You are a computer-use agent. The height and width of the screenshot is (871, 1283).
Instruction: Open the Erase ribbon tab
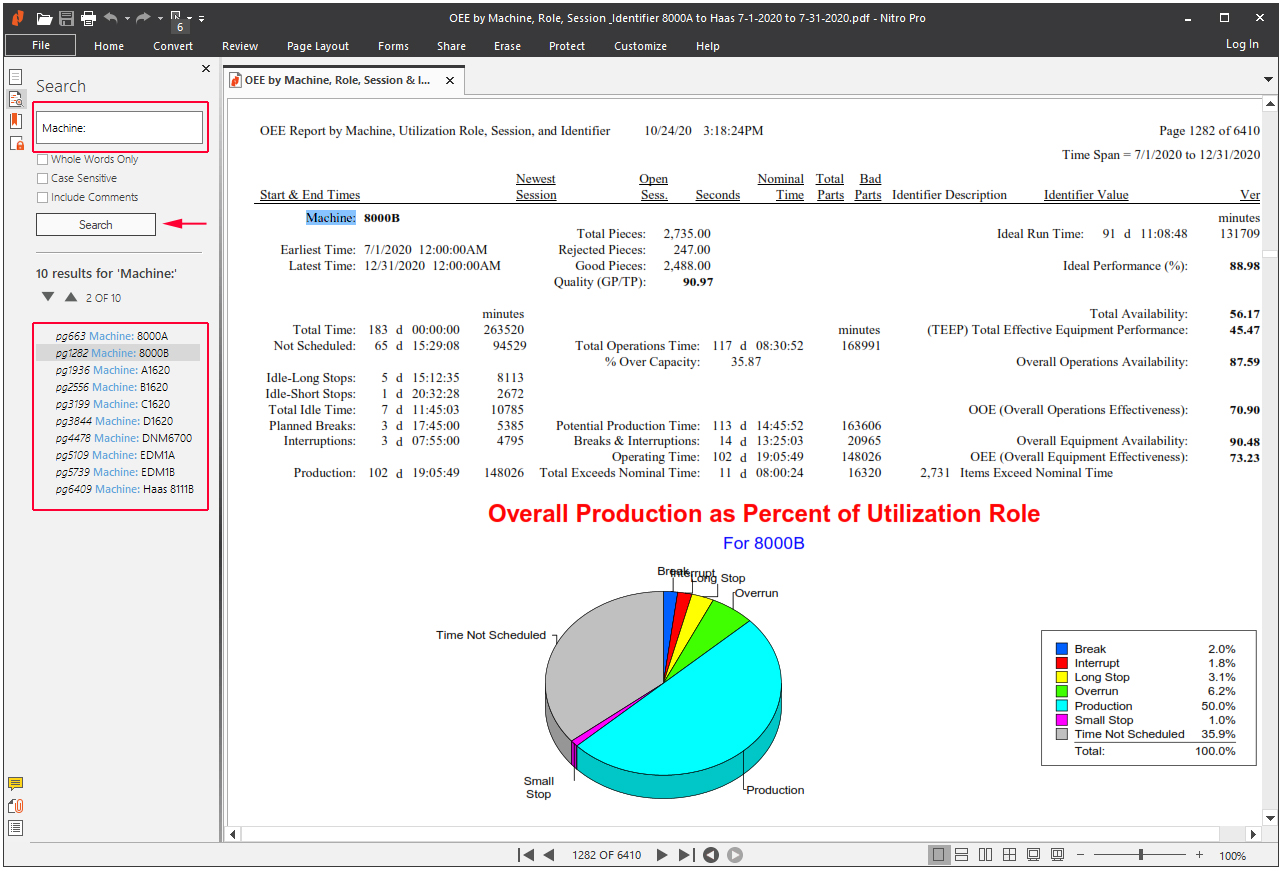pos(507,46)
